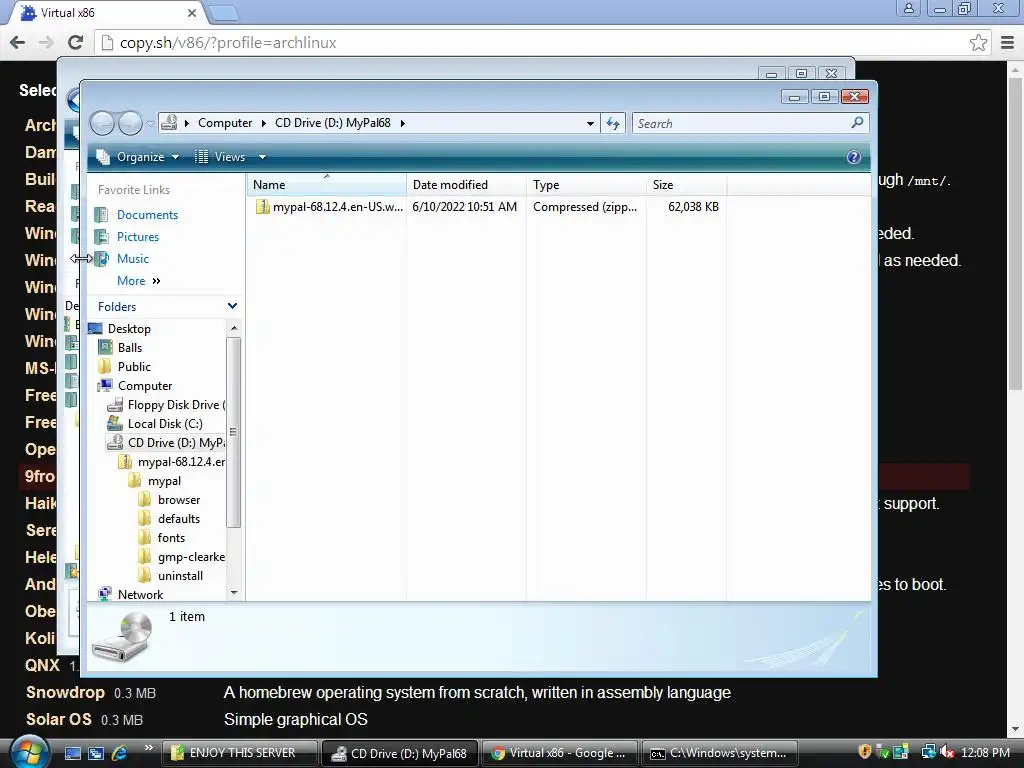1024x768 pixels.
Task: Switch to C:\Windows\system taskbar button
Action: click(x=720, y=753)
